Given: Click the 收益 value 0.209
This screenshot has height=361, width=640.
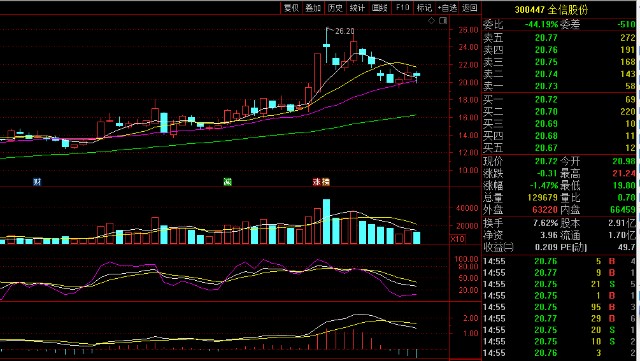Looking at the screenshot, I should point(547,247).
